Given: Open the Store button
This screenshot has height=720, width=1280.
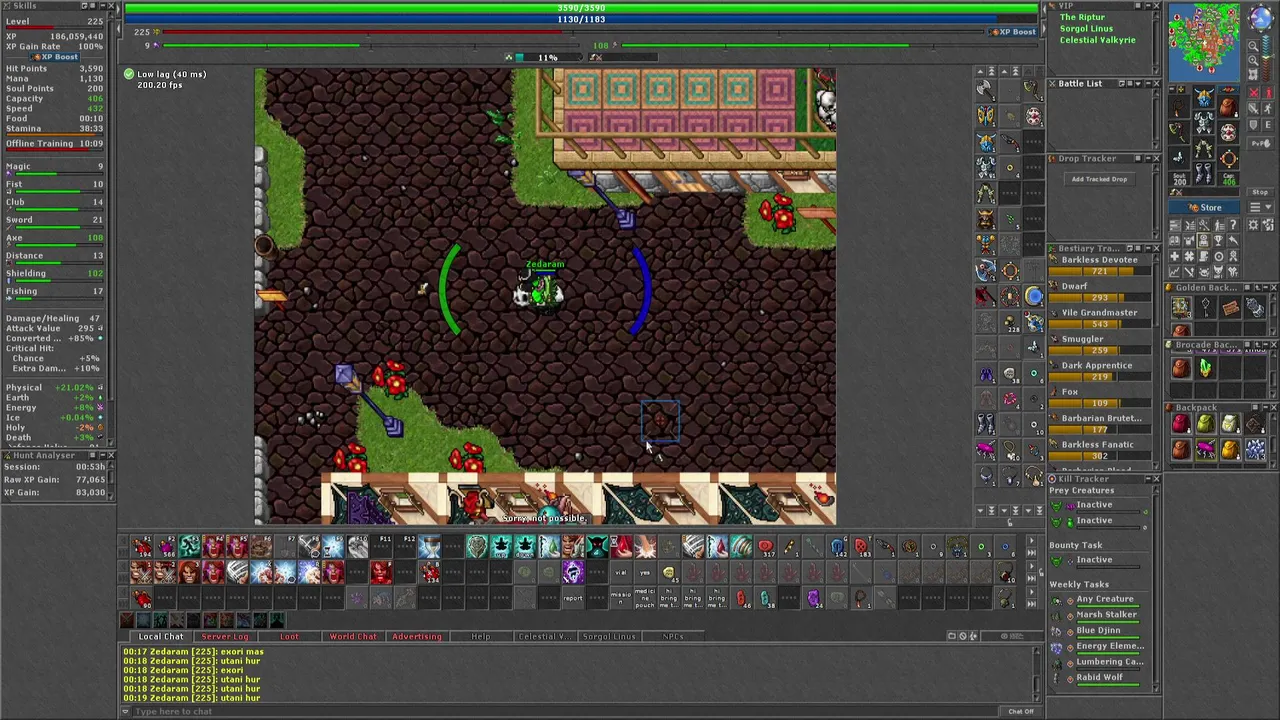Looking at the screenshot, I should (x=1204, y=207).
